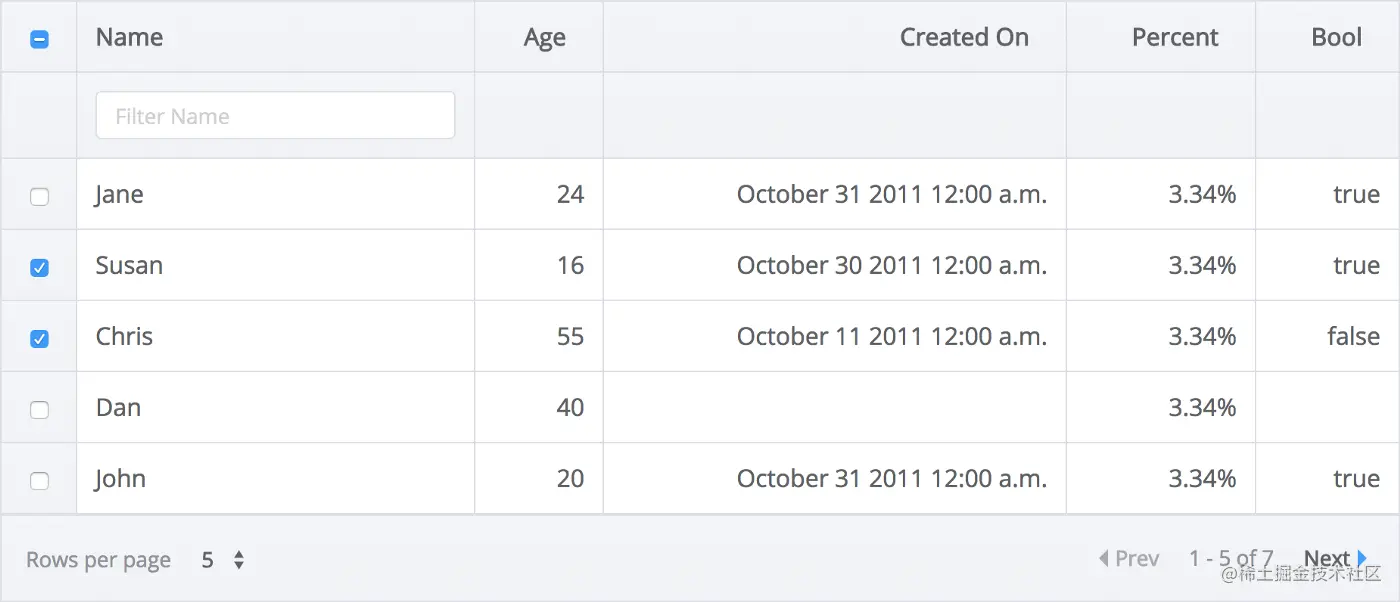The width and height of the screenshot is (1400, 602).
Task: Click the Prev pagination arrow icon
Action: (1103, 558)
